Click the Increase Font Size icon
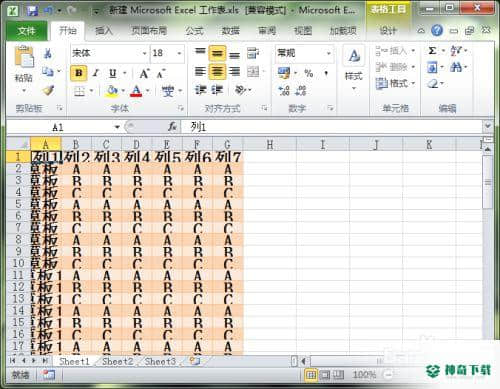Image resolution: width=500 pixels, height=389 pixels. 144,73
